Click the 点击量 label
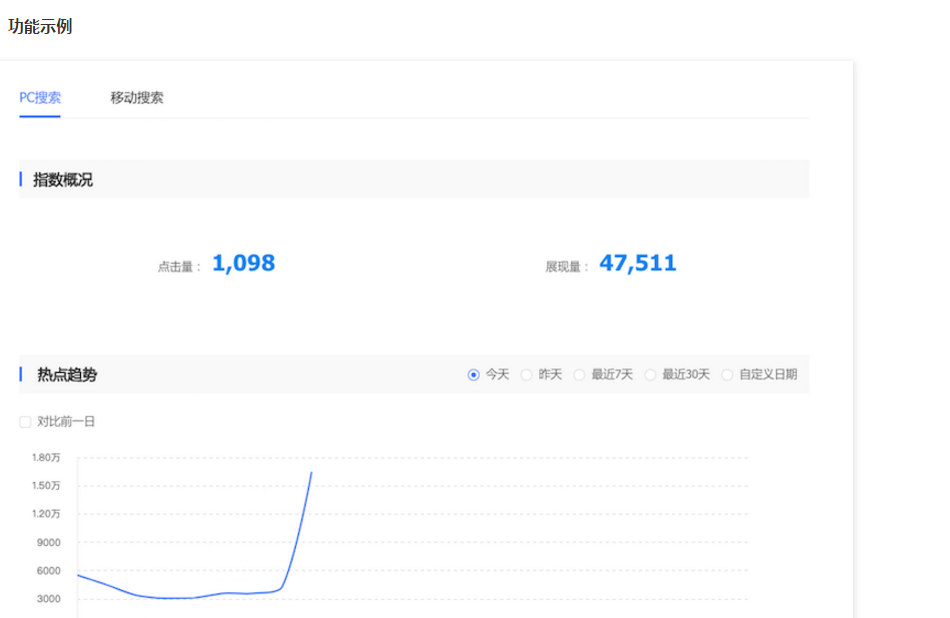 pyautogui.click(x=178, y=267)
